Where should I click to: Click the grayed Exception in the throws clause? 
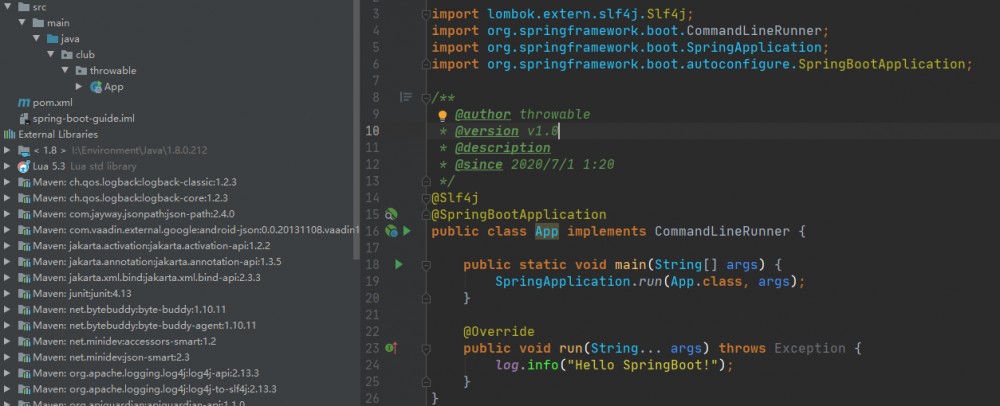pyautogui.click(x=810, y=348)
